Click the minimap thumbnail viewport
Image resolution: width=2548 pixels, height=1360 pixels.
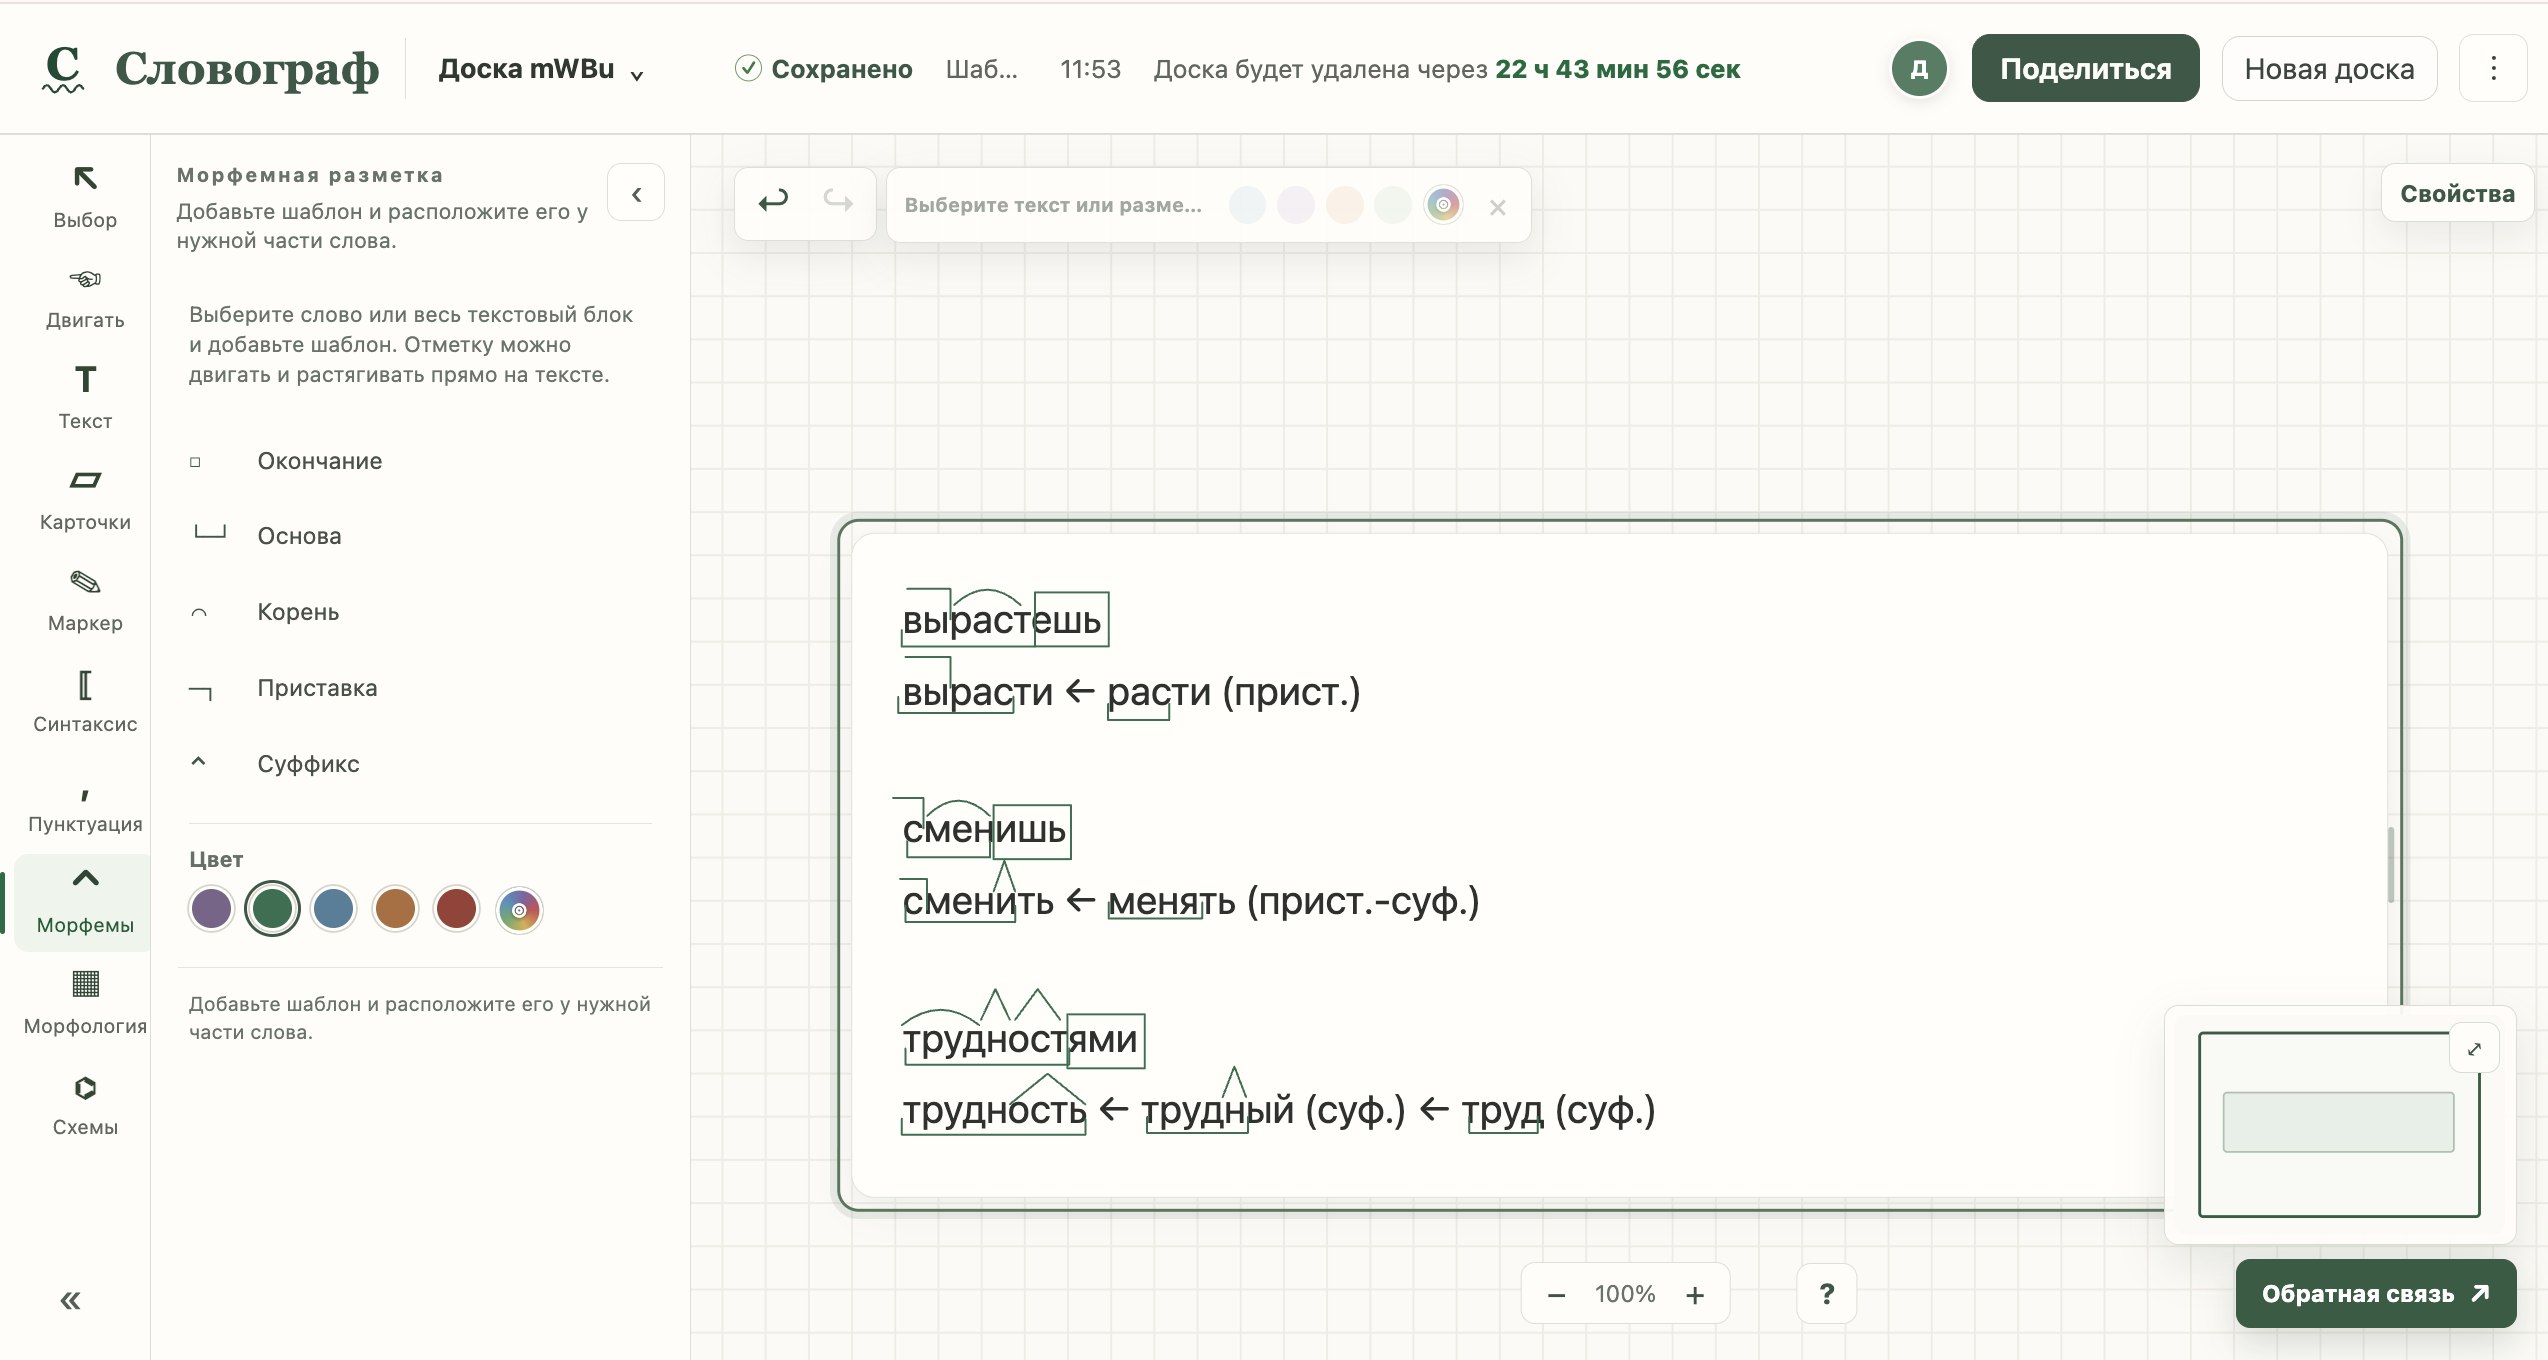2338,1122
